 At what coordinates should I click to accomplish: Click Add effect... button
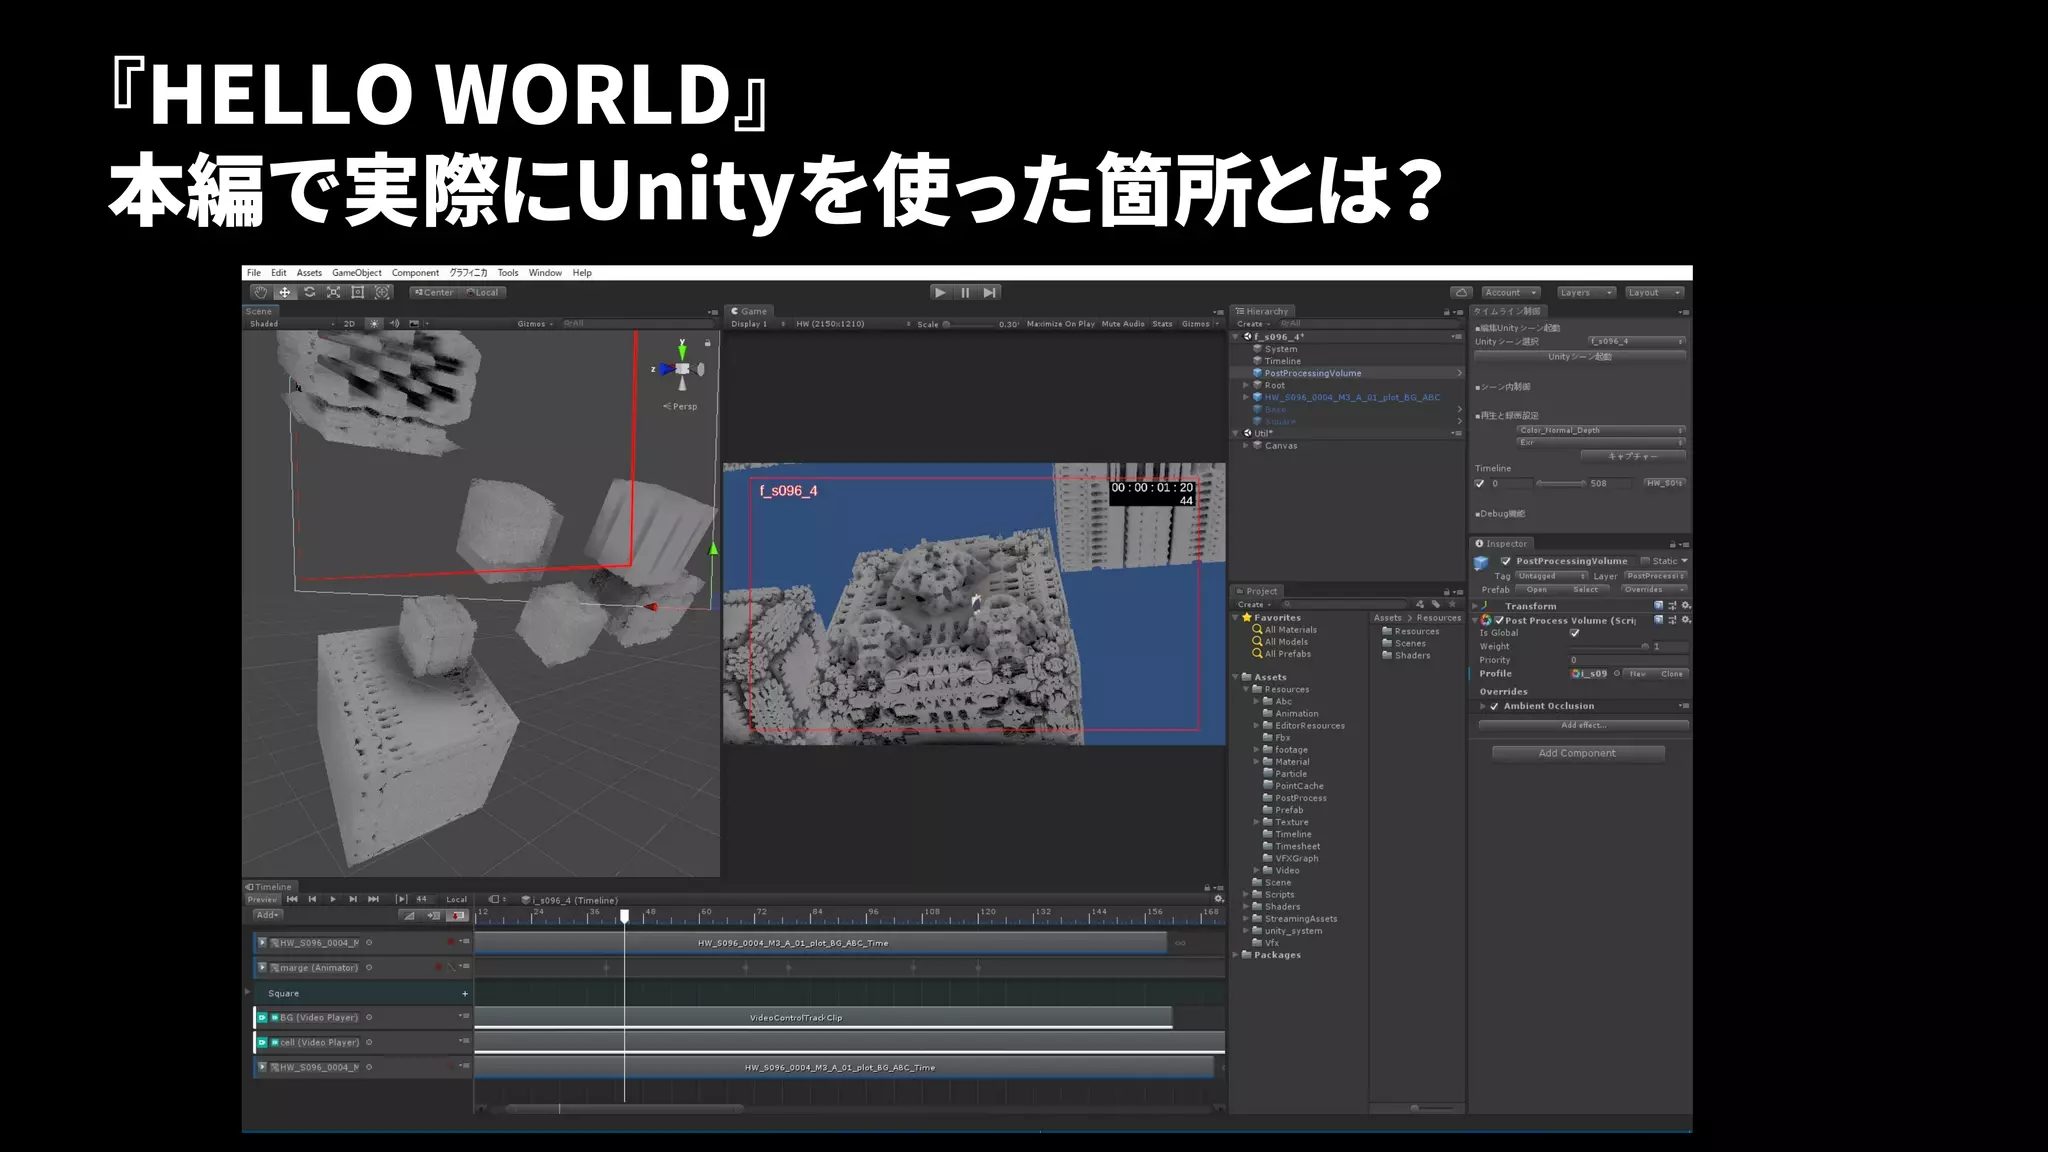[x=1584, y=725]
